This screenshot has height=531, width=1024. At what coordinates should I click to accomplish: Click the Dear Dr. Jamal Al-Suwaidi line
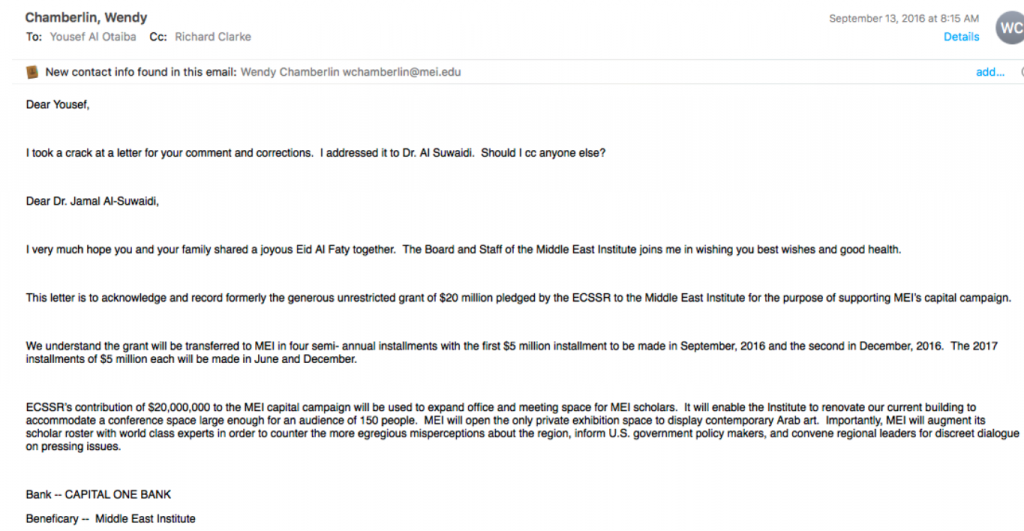(92, 201)
